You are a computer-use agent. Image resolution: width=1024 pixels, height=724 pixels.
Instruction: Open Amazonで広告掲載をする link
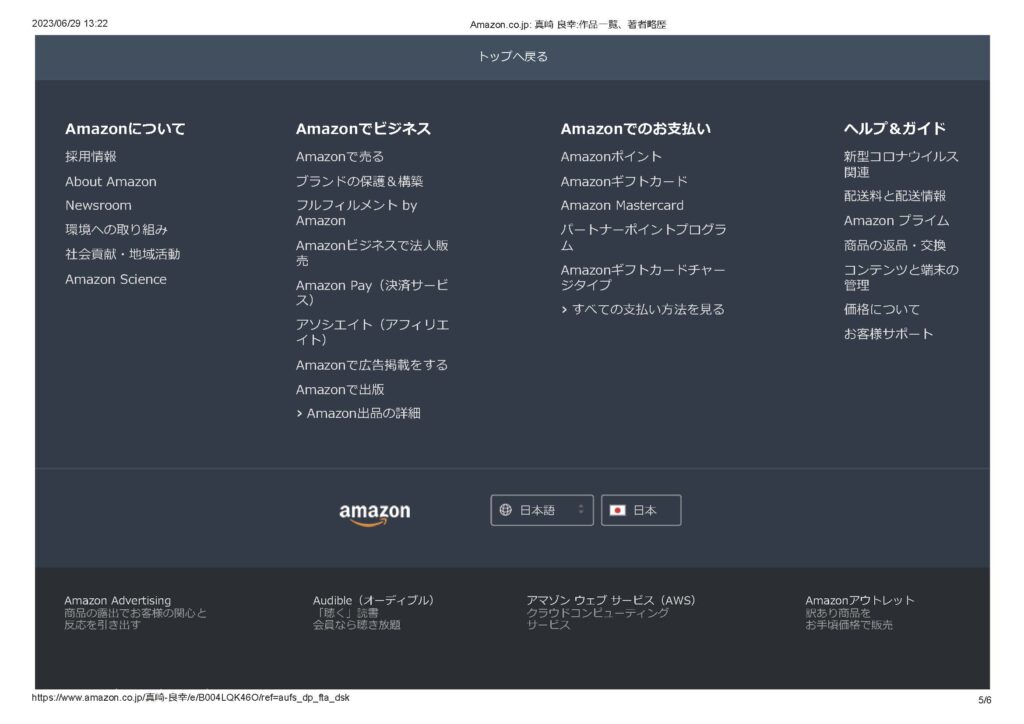click(x=372, y=365)
